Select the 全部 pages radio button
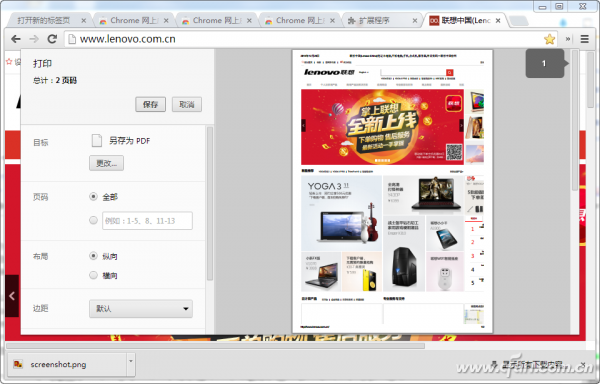The image size is (600, 384). 93,197
